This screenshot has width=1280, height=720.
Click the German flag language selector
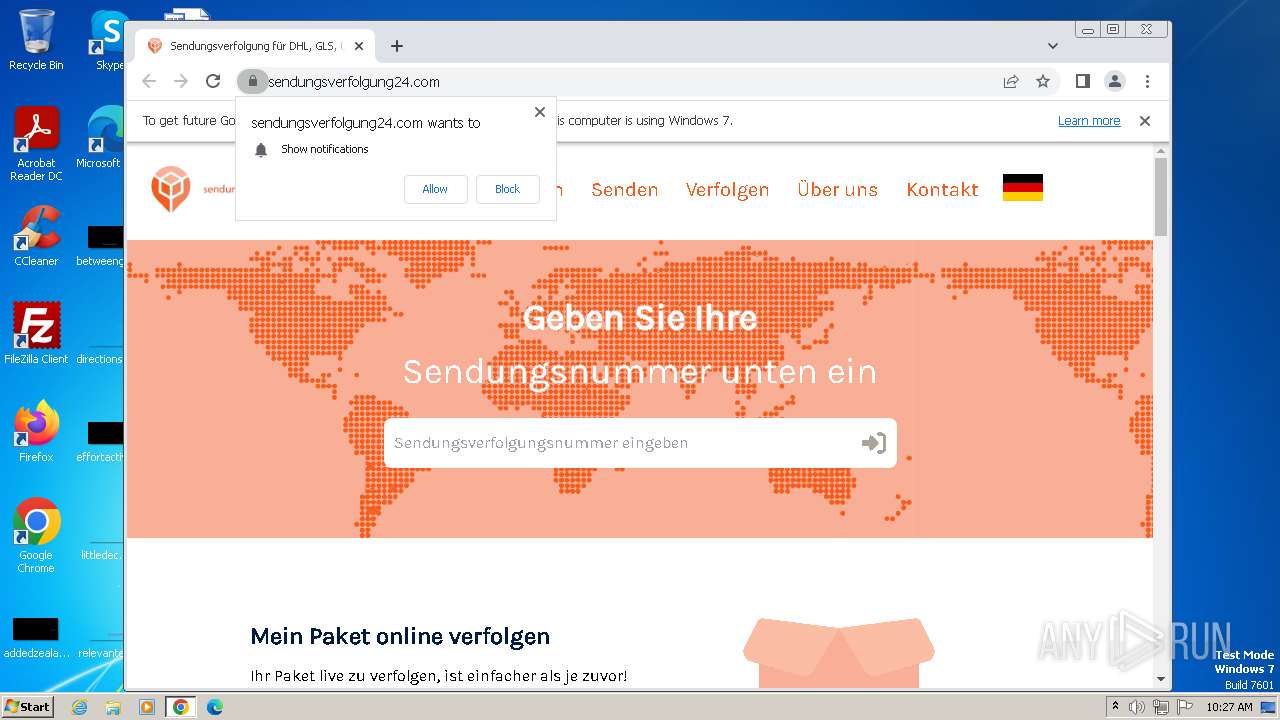[x=1023, y=188]
